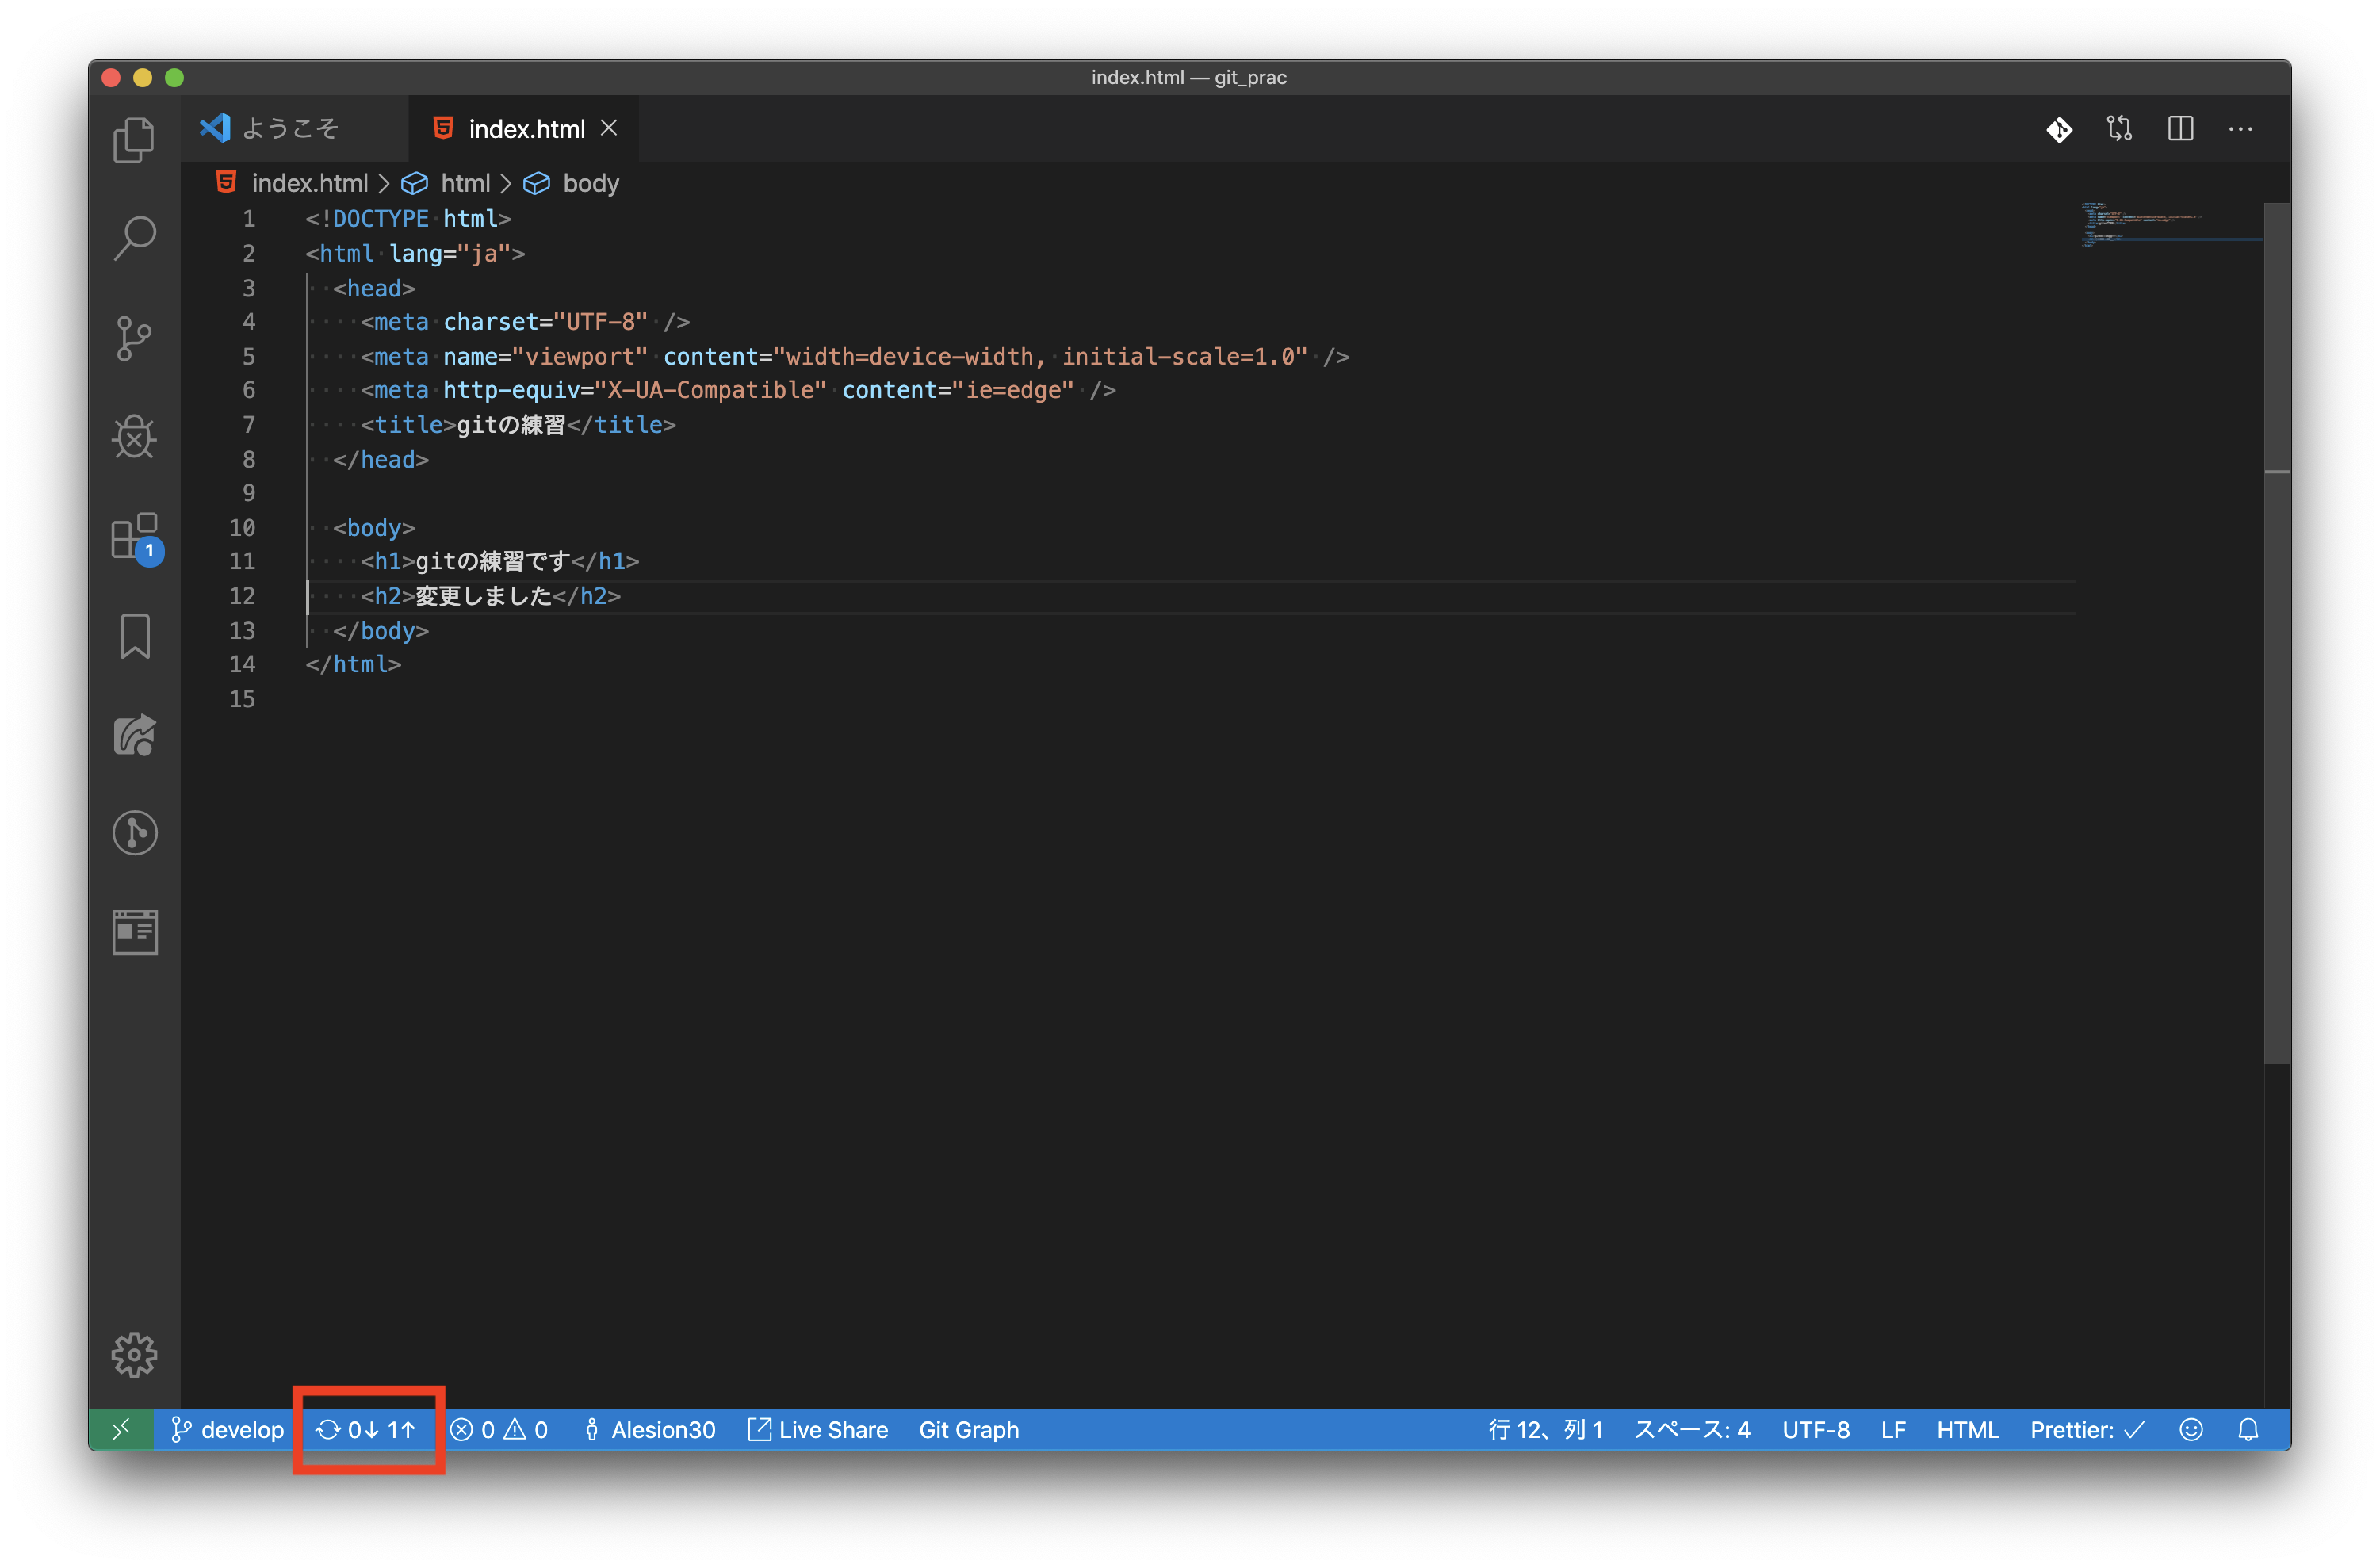Open the HTML language mode selector
Image resolution: width=2380 pixels, height=1568 pixels.
(1966, 1430)
